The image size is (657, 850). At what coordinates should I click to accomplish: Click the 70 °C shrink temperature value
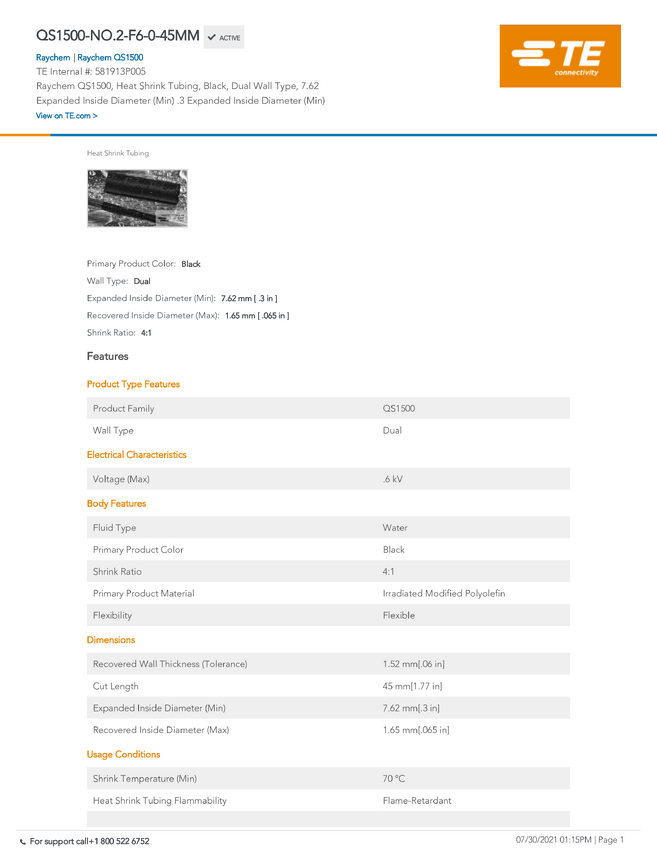point(394,779)
